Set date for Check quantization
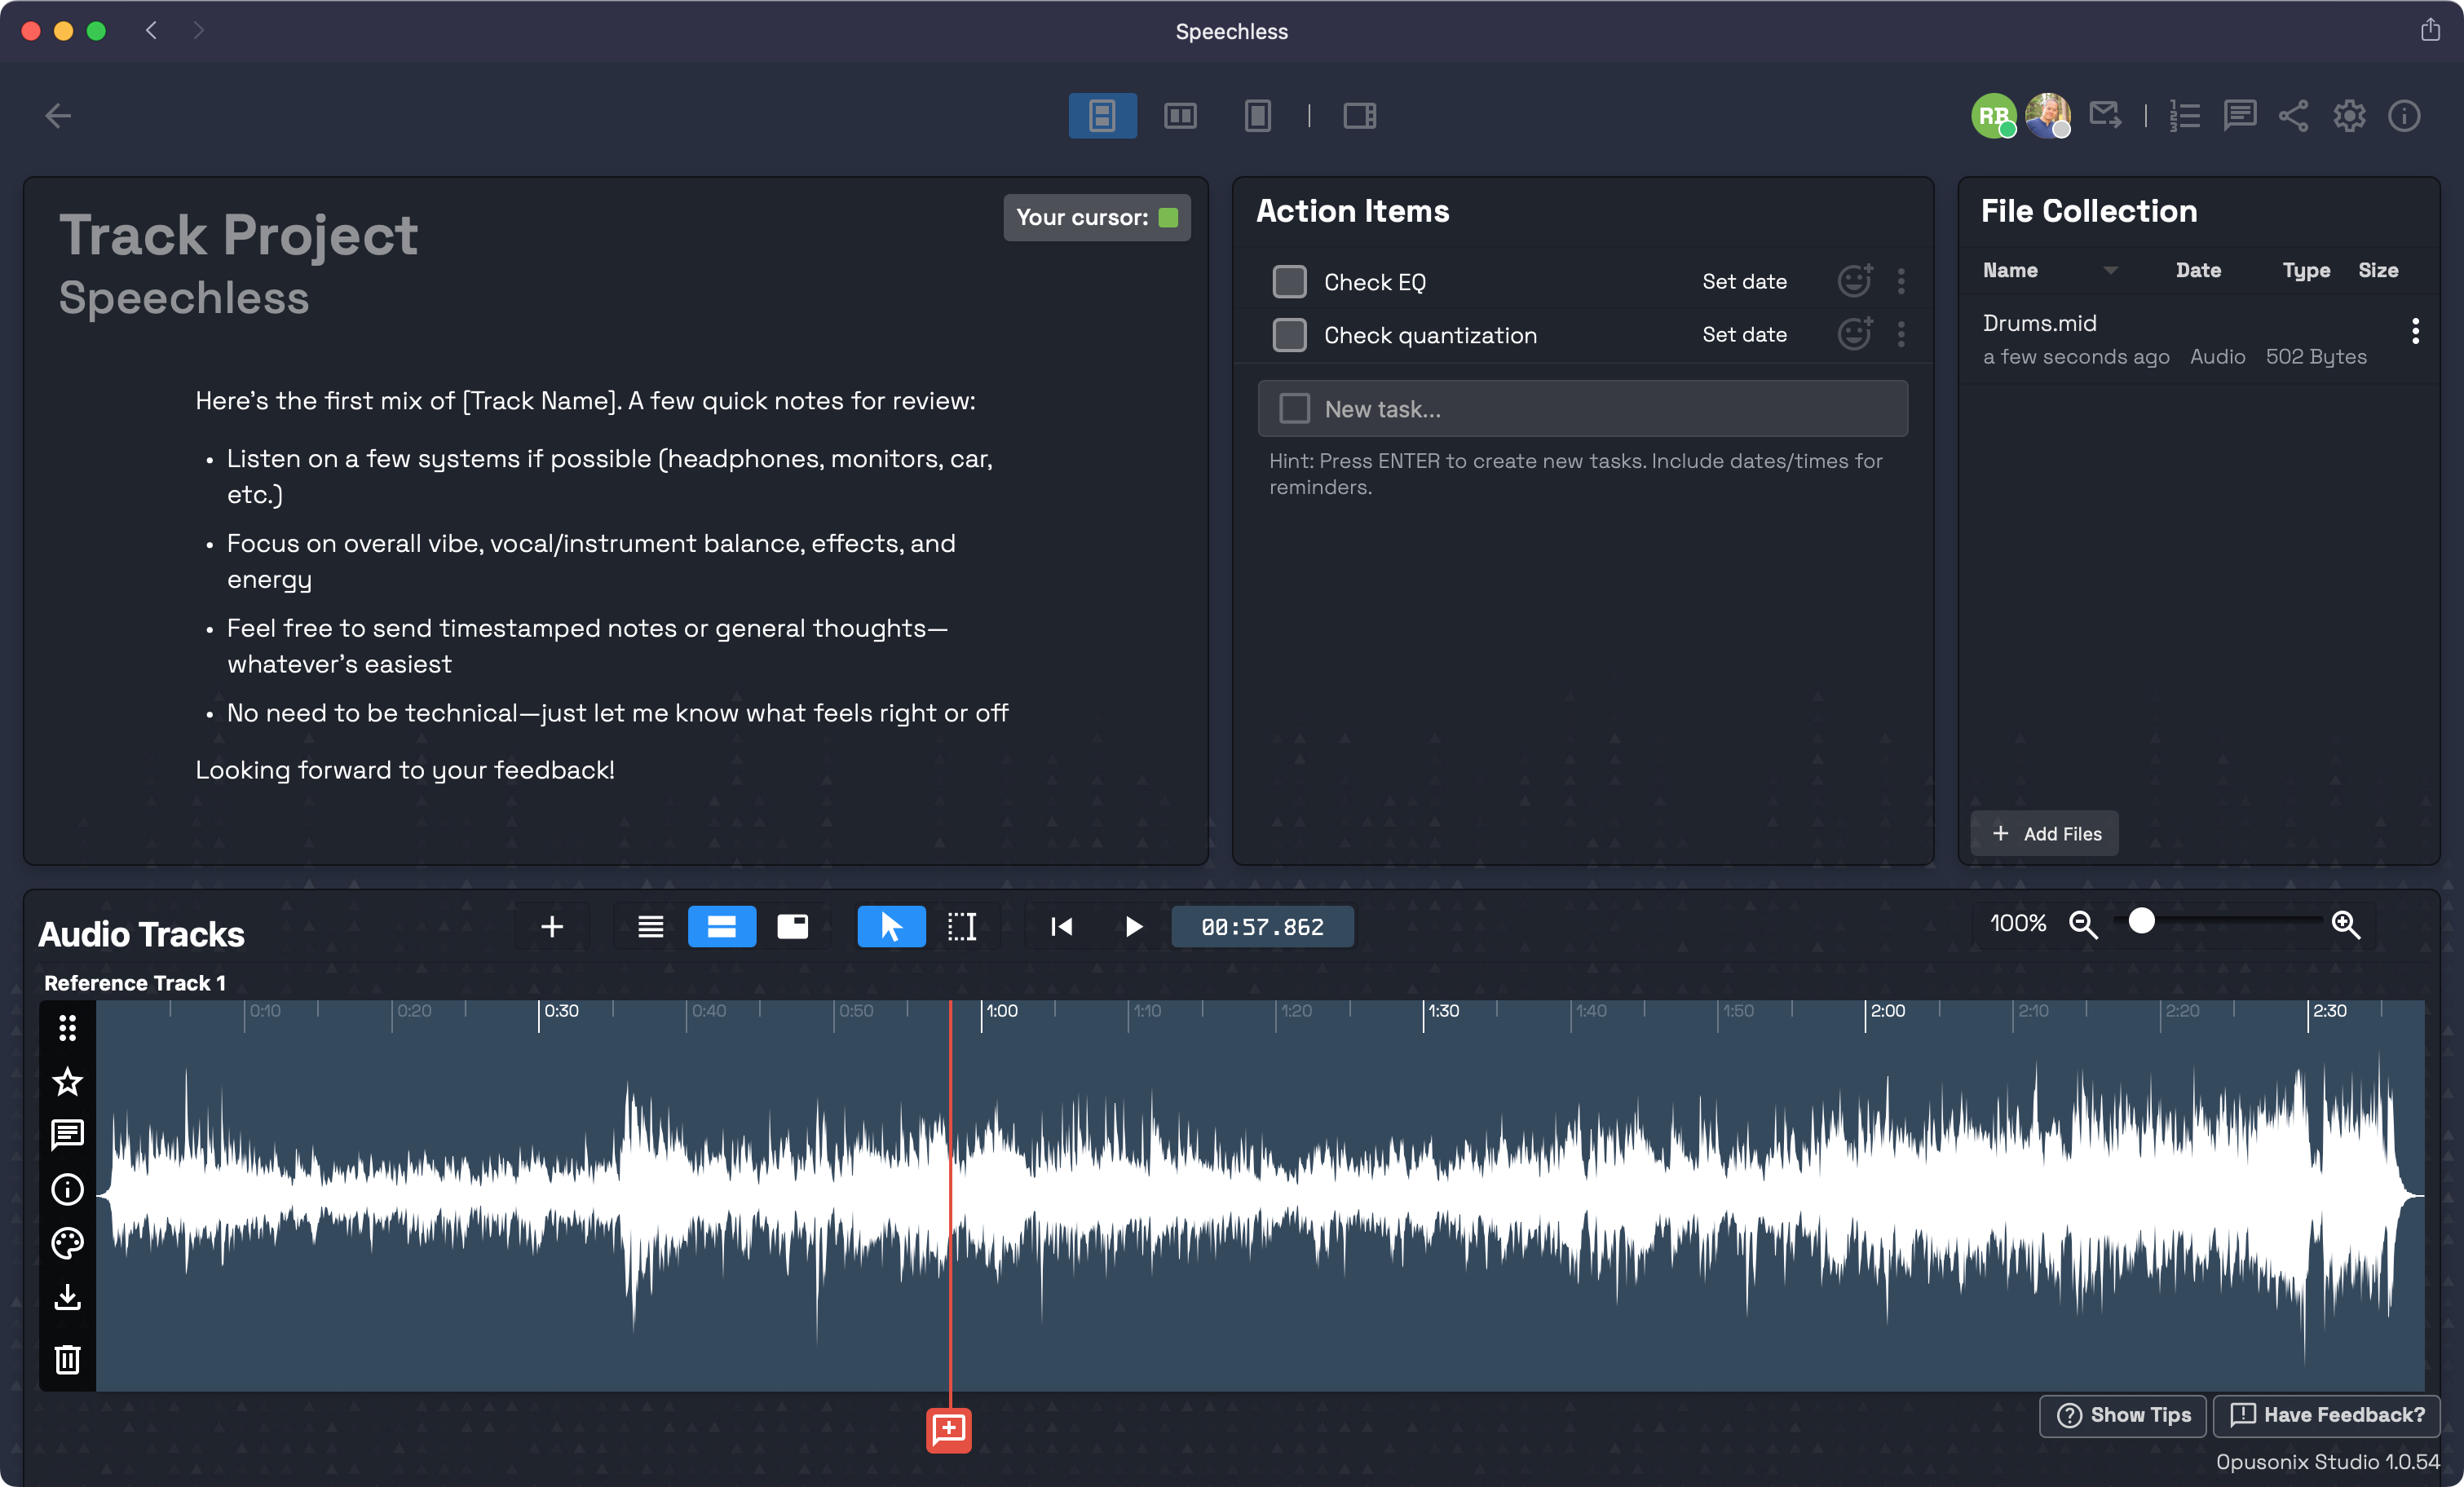This screenshot has height=1487, width=2464. pos(1744,335)
